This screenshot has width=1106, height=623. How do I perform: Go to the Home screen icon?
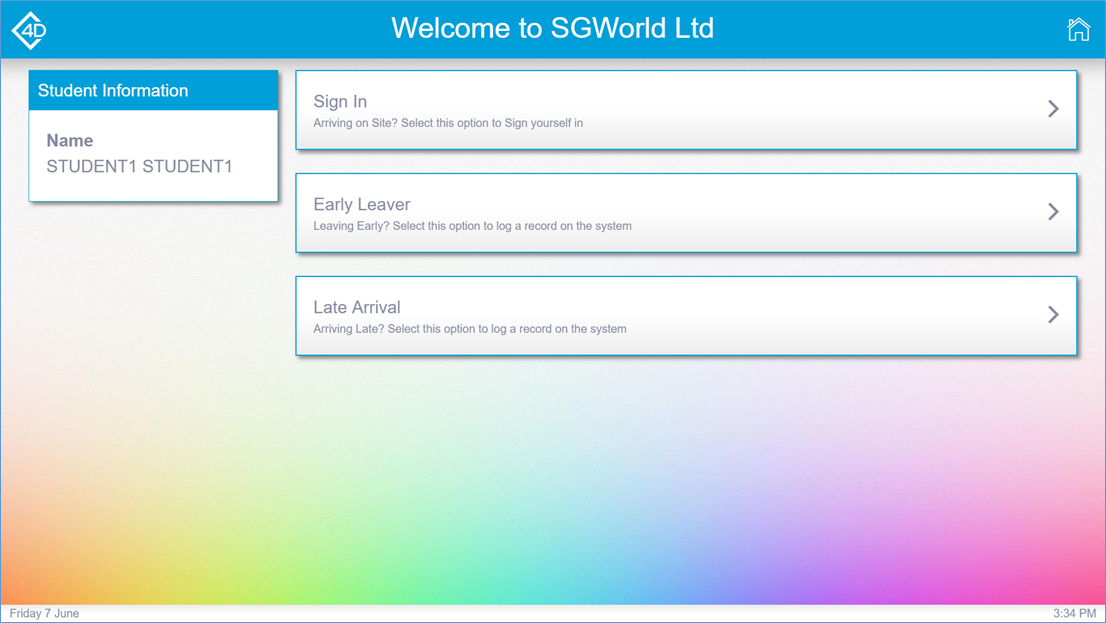point(1078,30)
